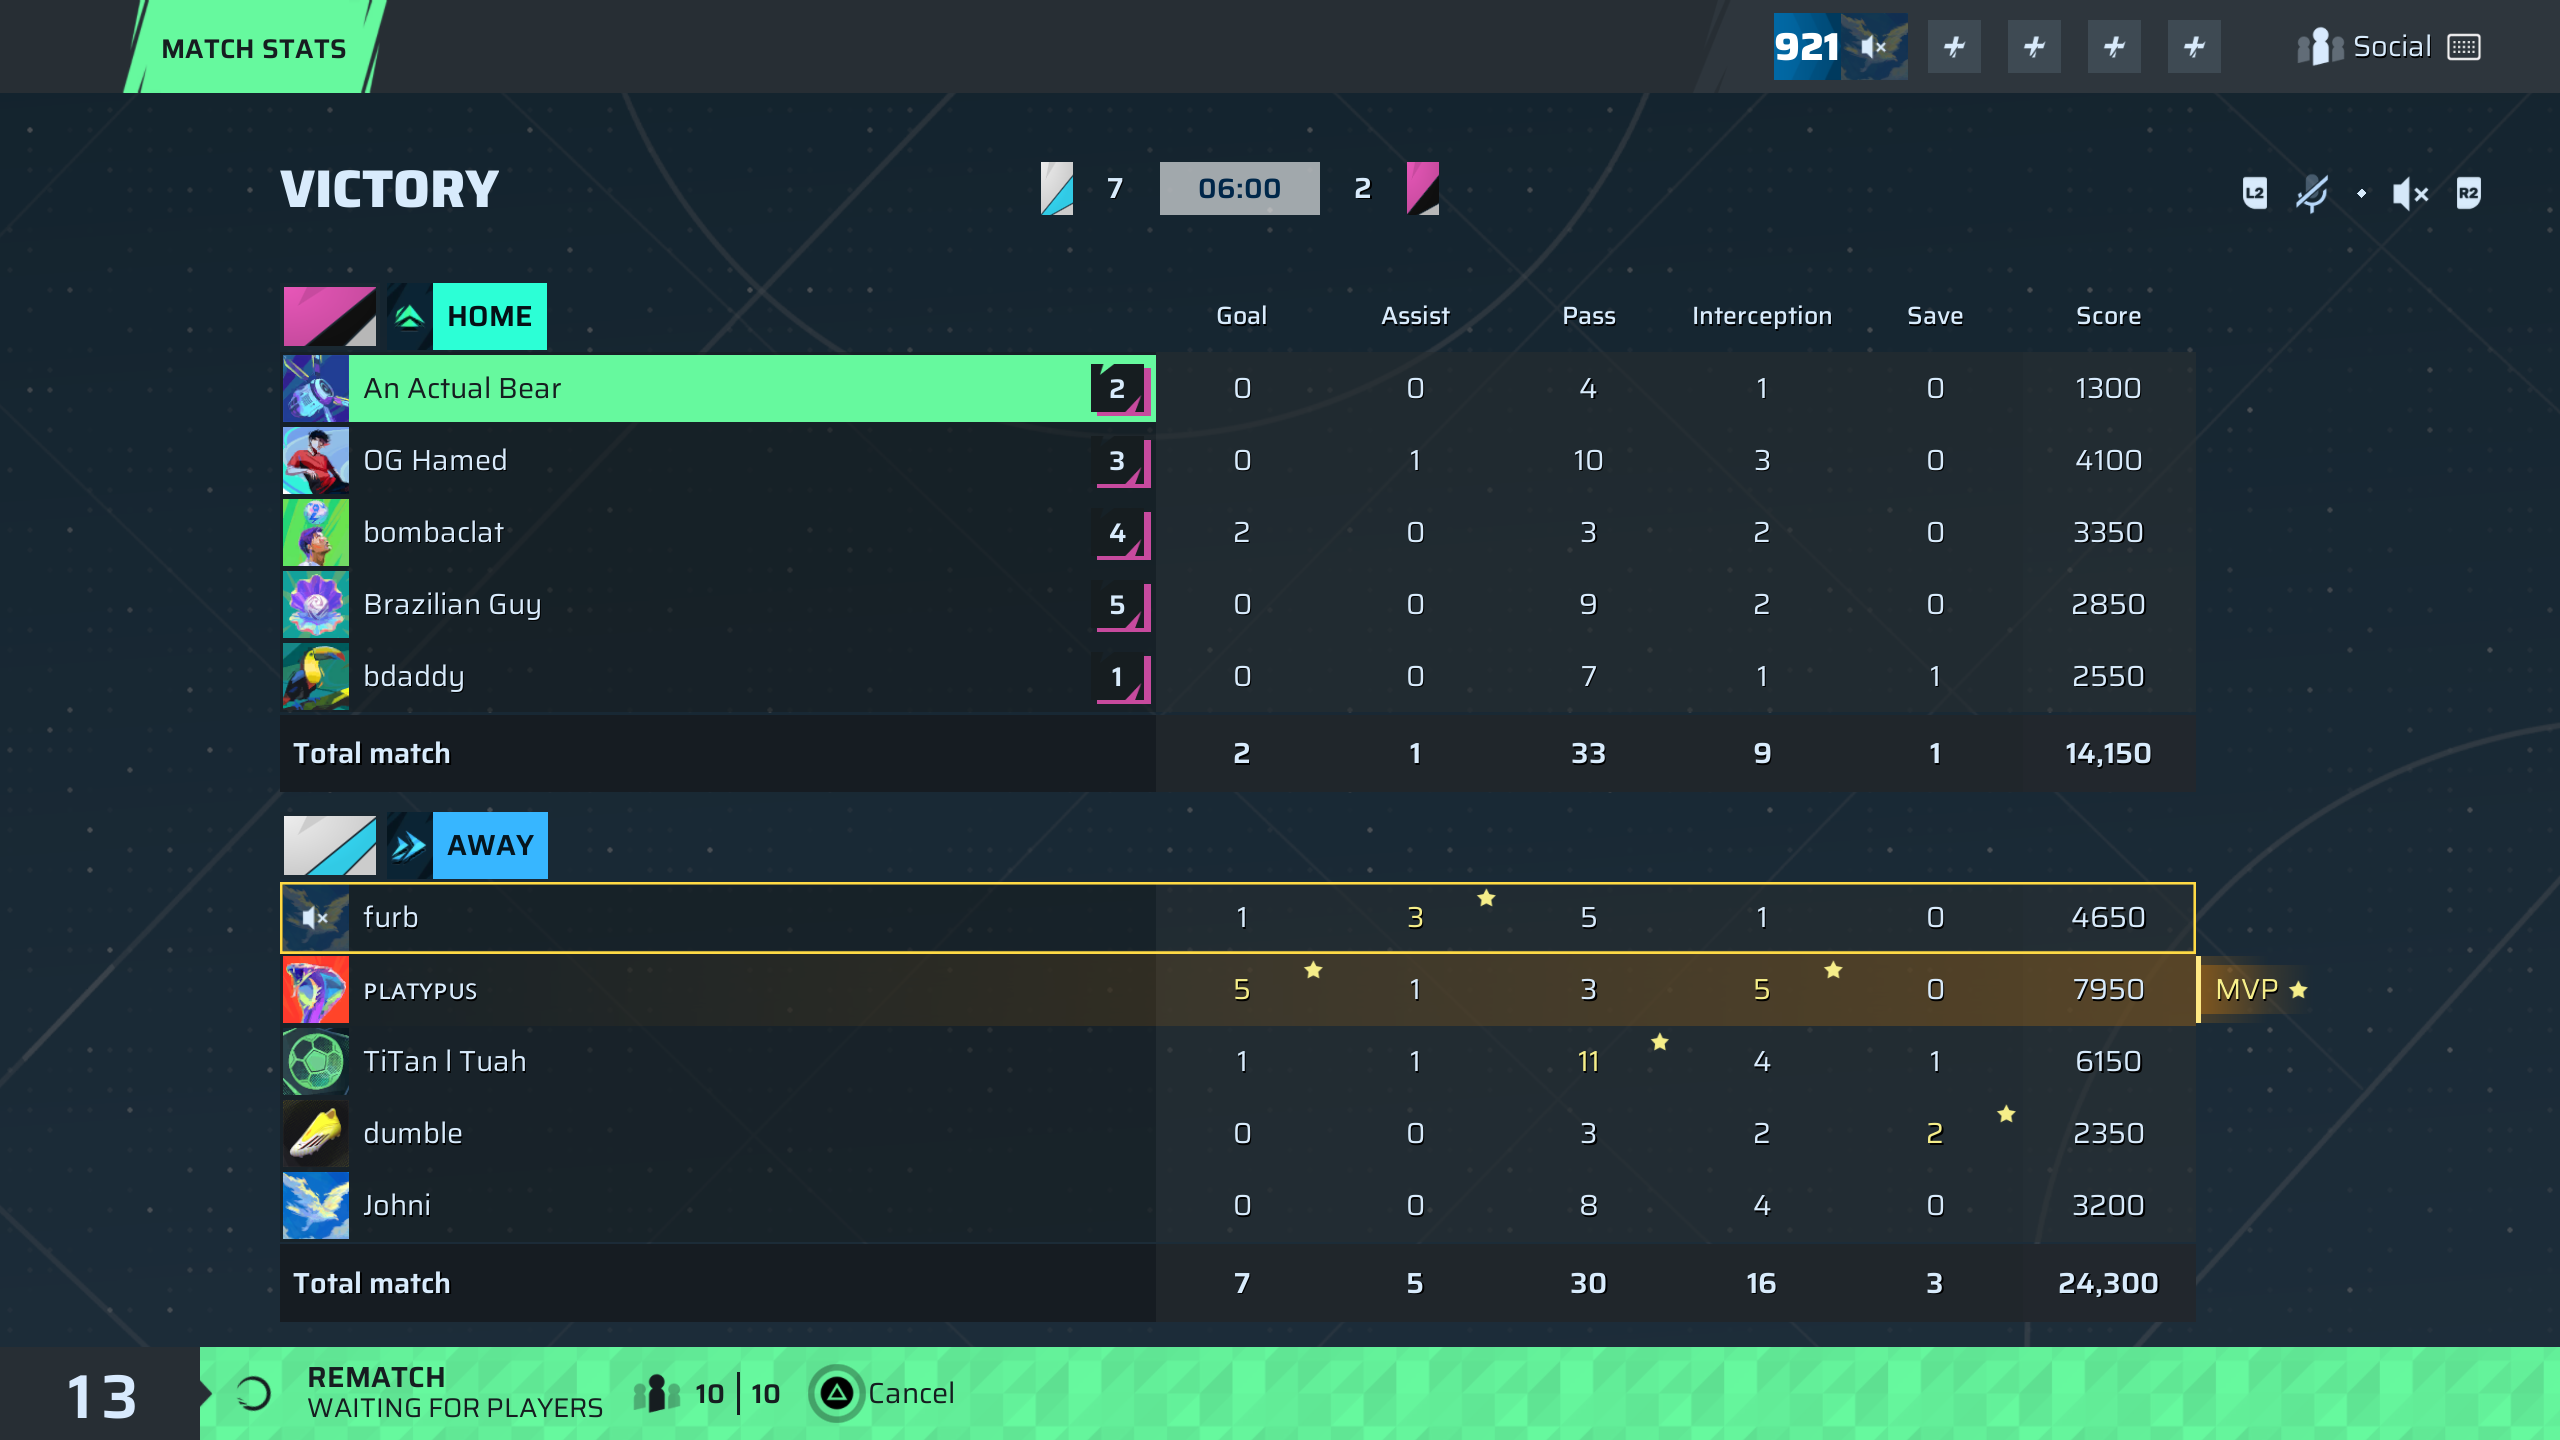Click the star next to furb's assists
The width and height of the screenshot is (2560, 1440).
[x=1486, y=898]
